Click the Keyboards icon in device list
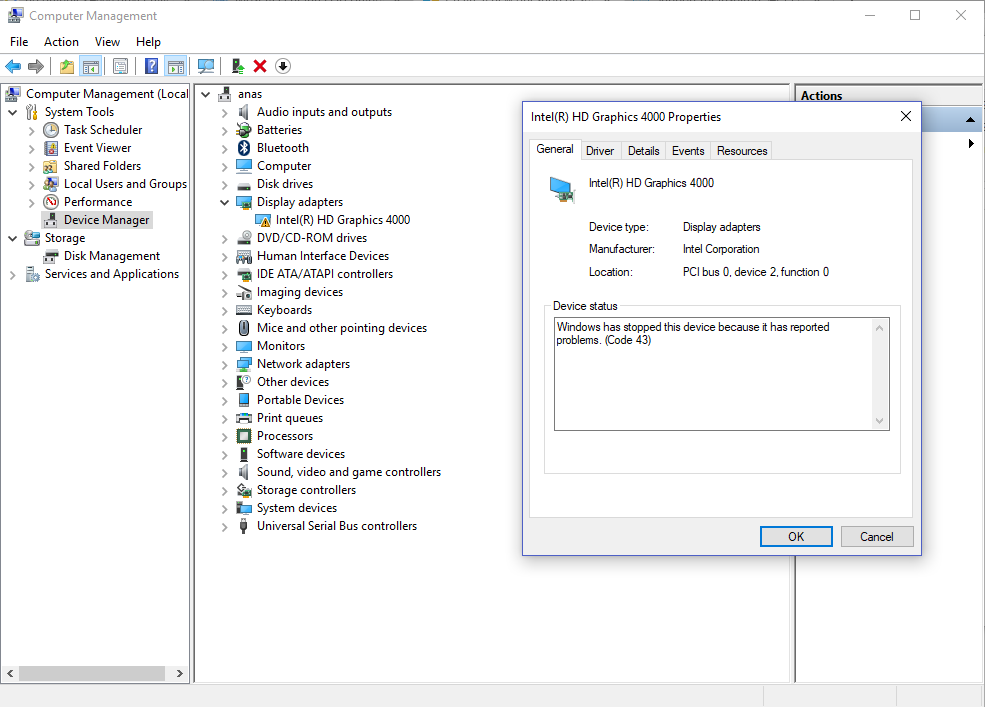 (x=244, y=310)
